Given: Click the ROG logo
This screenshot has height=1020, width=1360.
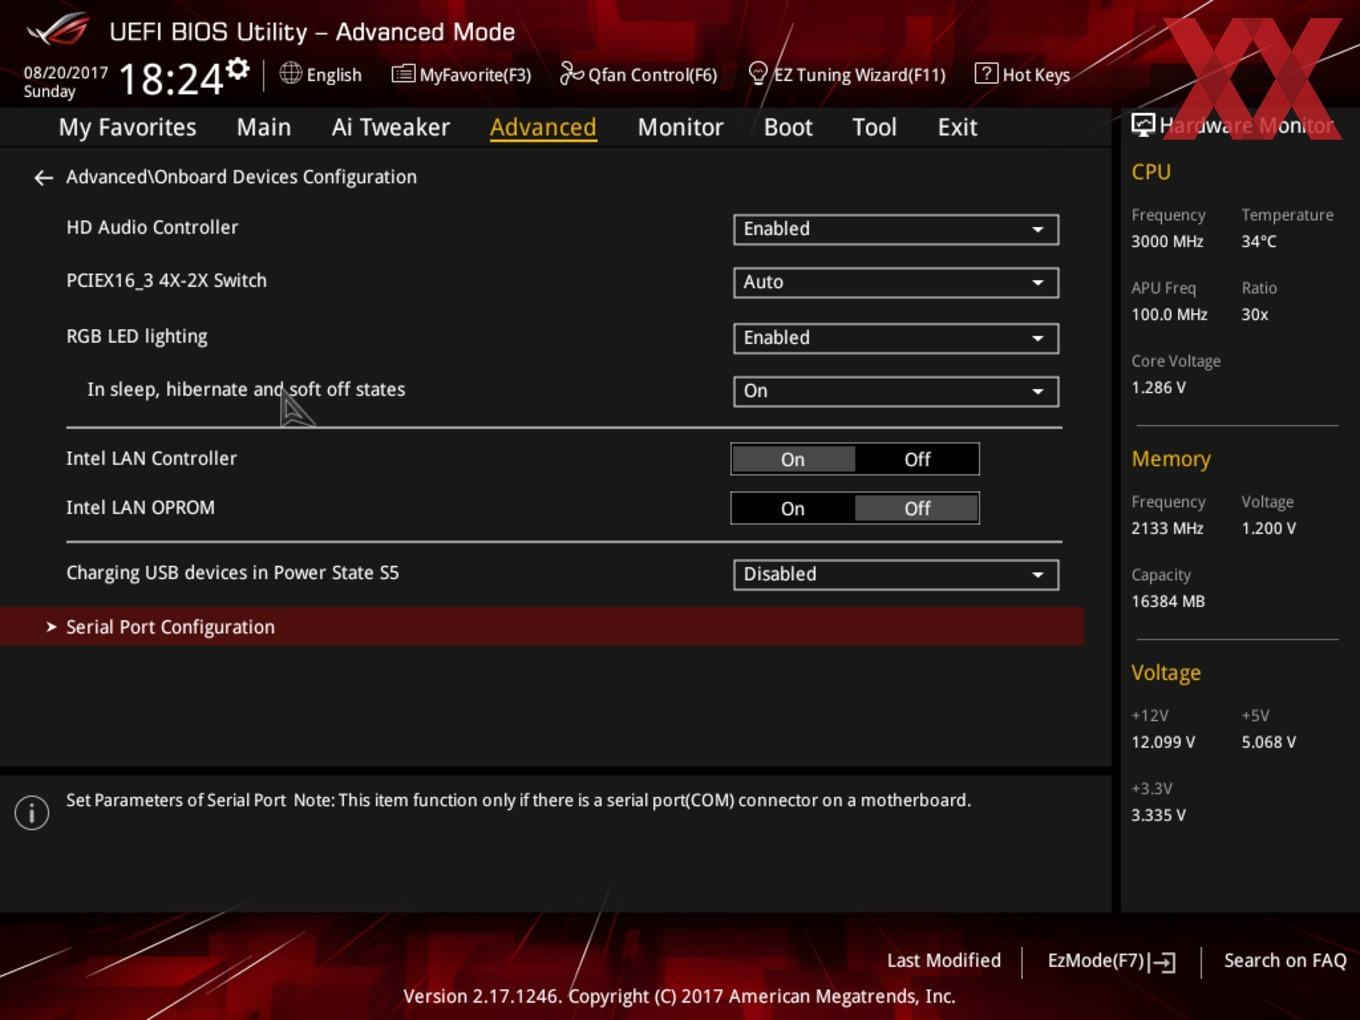Looking at the screenshot, I should point(57,30).
